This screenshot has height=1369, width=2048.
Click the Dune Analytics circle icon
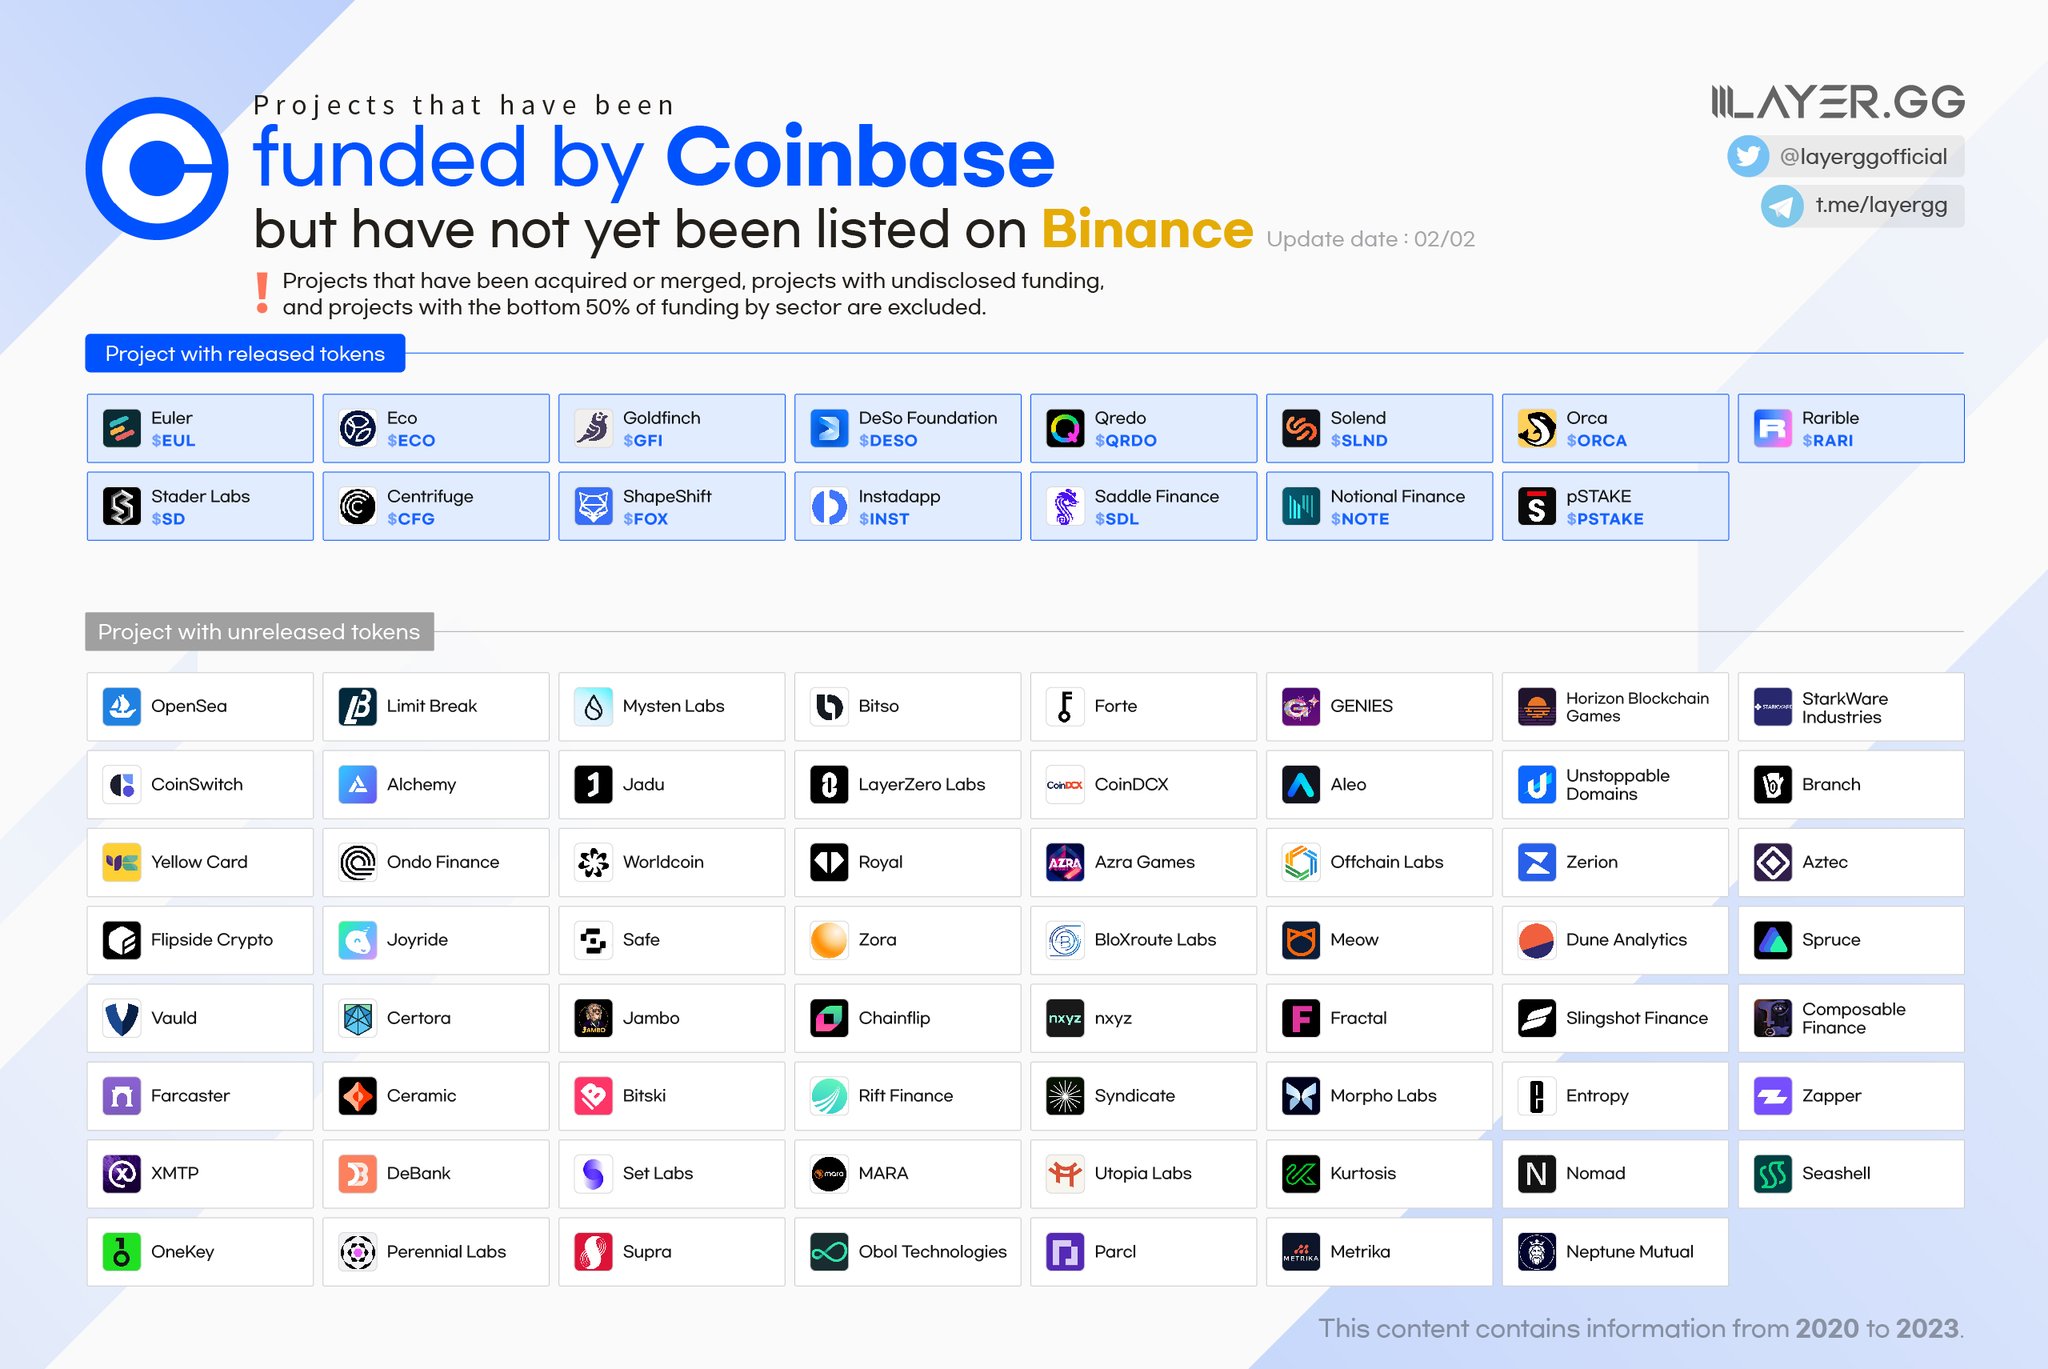point(1536,940)
